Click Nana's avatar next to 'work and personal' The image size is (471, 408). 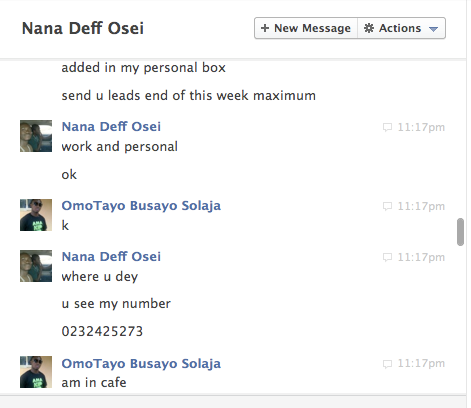[x=36, y=136]
